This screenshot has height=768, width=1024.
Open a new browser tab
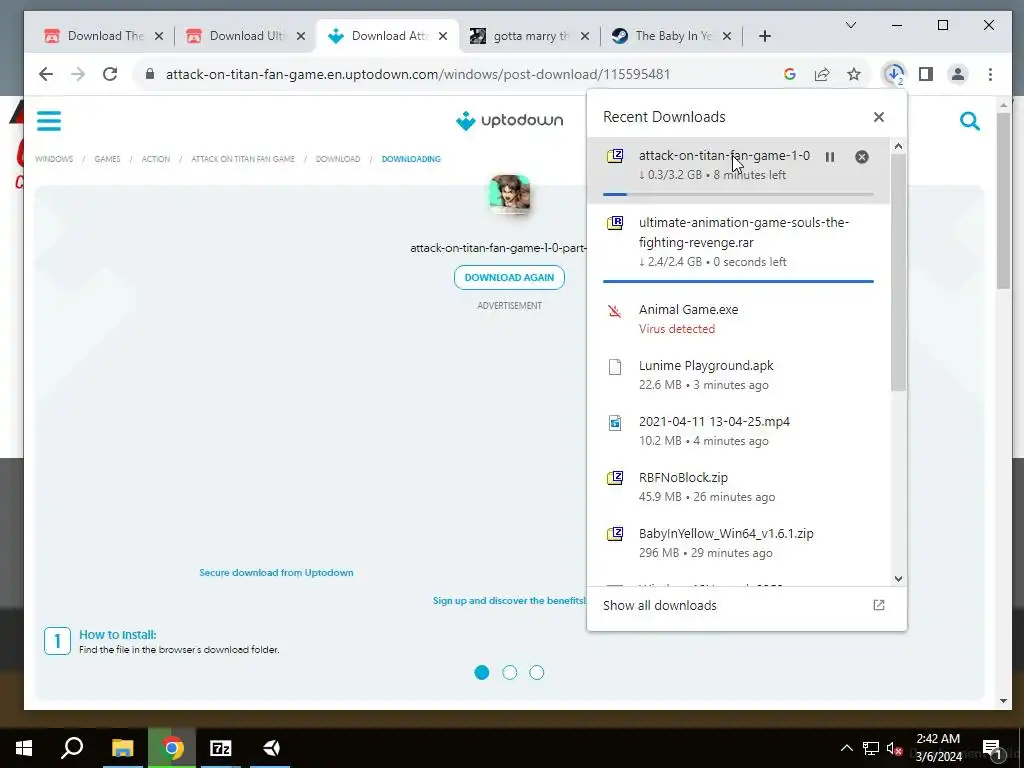[x=765, y=36]
